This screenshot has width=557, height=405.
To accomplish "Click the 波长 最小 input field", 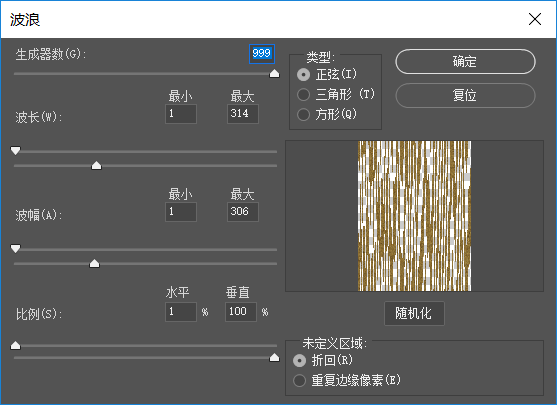I will [181, 114].
